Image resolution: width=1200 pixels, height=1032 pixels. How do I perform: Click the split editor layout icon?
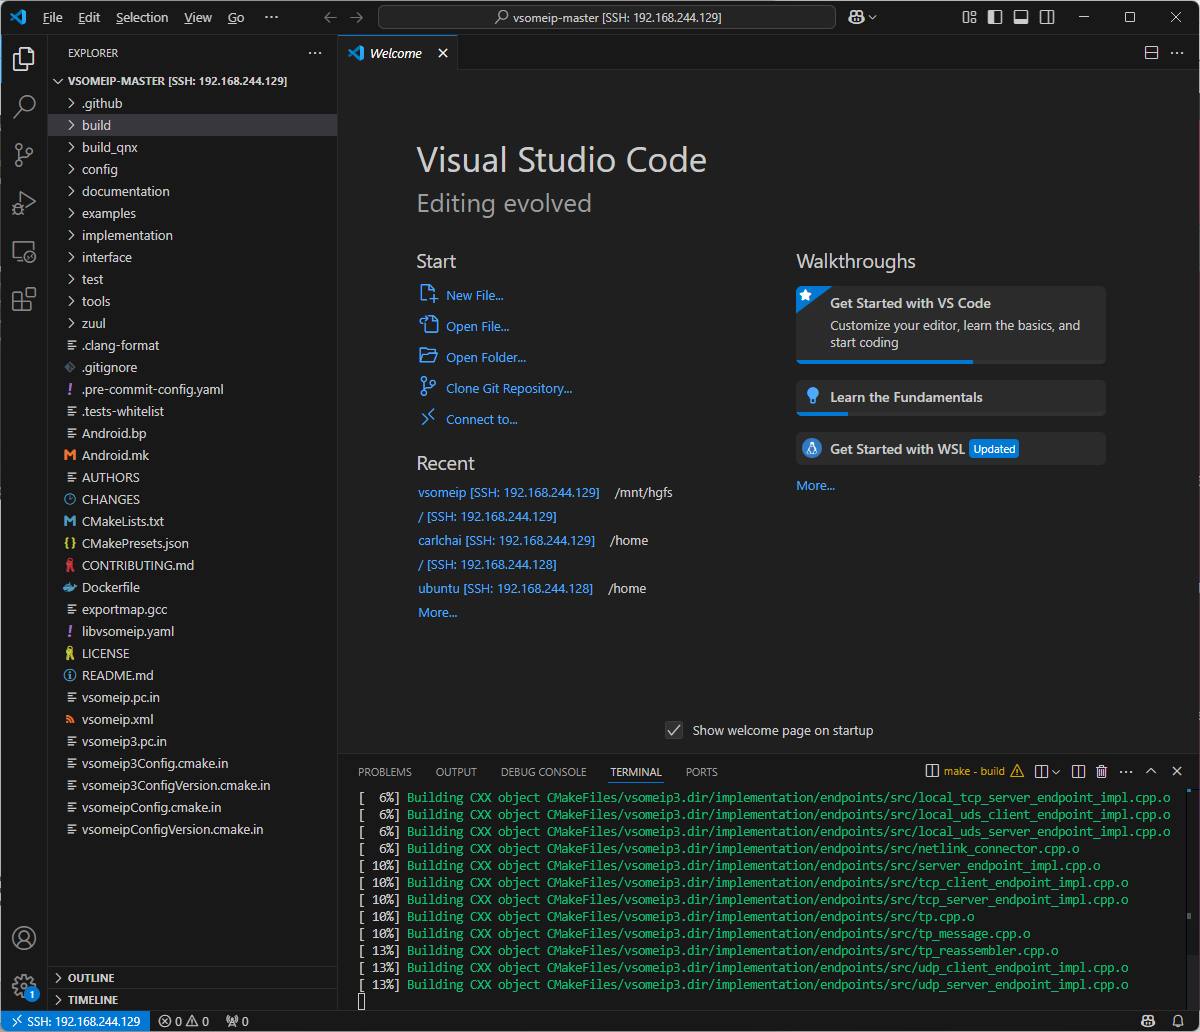(1151, 53)
